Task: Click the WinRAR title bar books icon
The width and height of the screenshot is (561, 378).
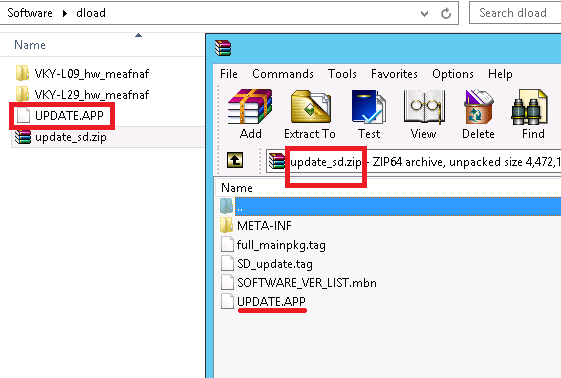Action: pos(223,48)
